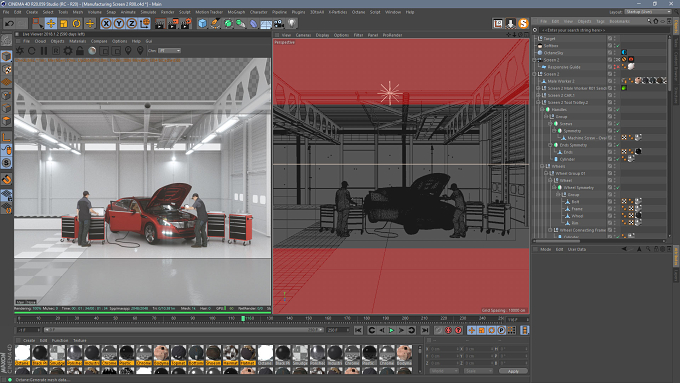The height and width of the screenshot is (383, 680).
Task: Activate the Move tool
Action: [x=51, y=23]
